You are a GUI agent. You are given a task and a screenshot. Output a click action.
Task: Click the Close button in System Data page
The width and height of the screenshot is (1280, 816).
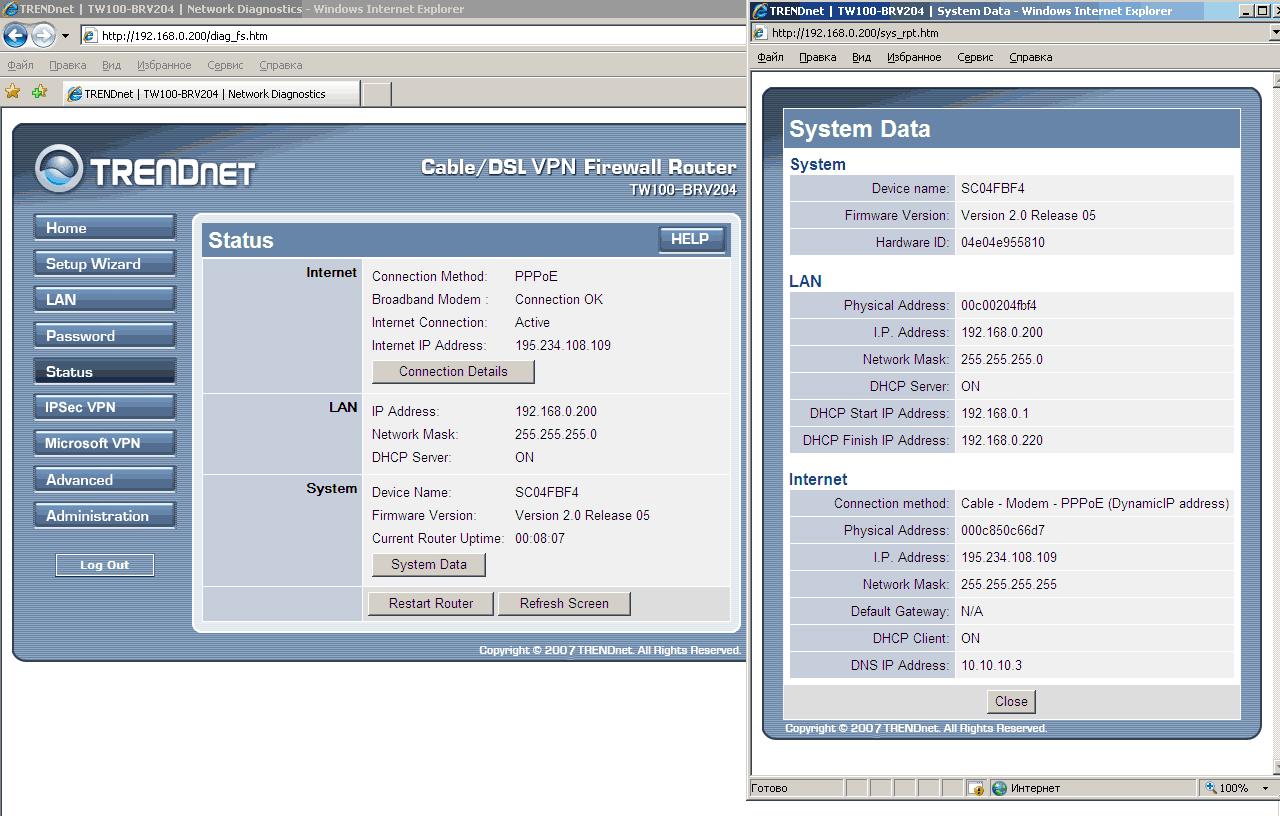[1012, 701]
